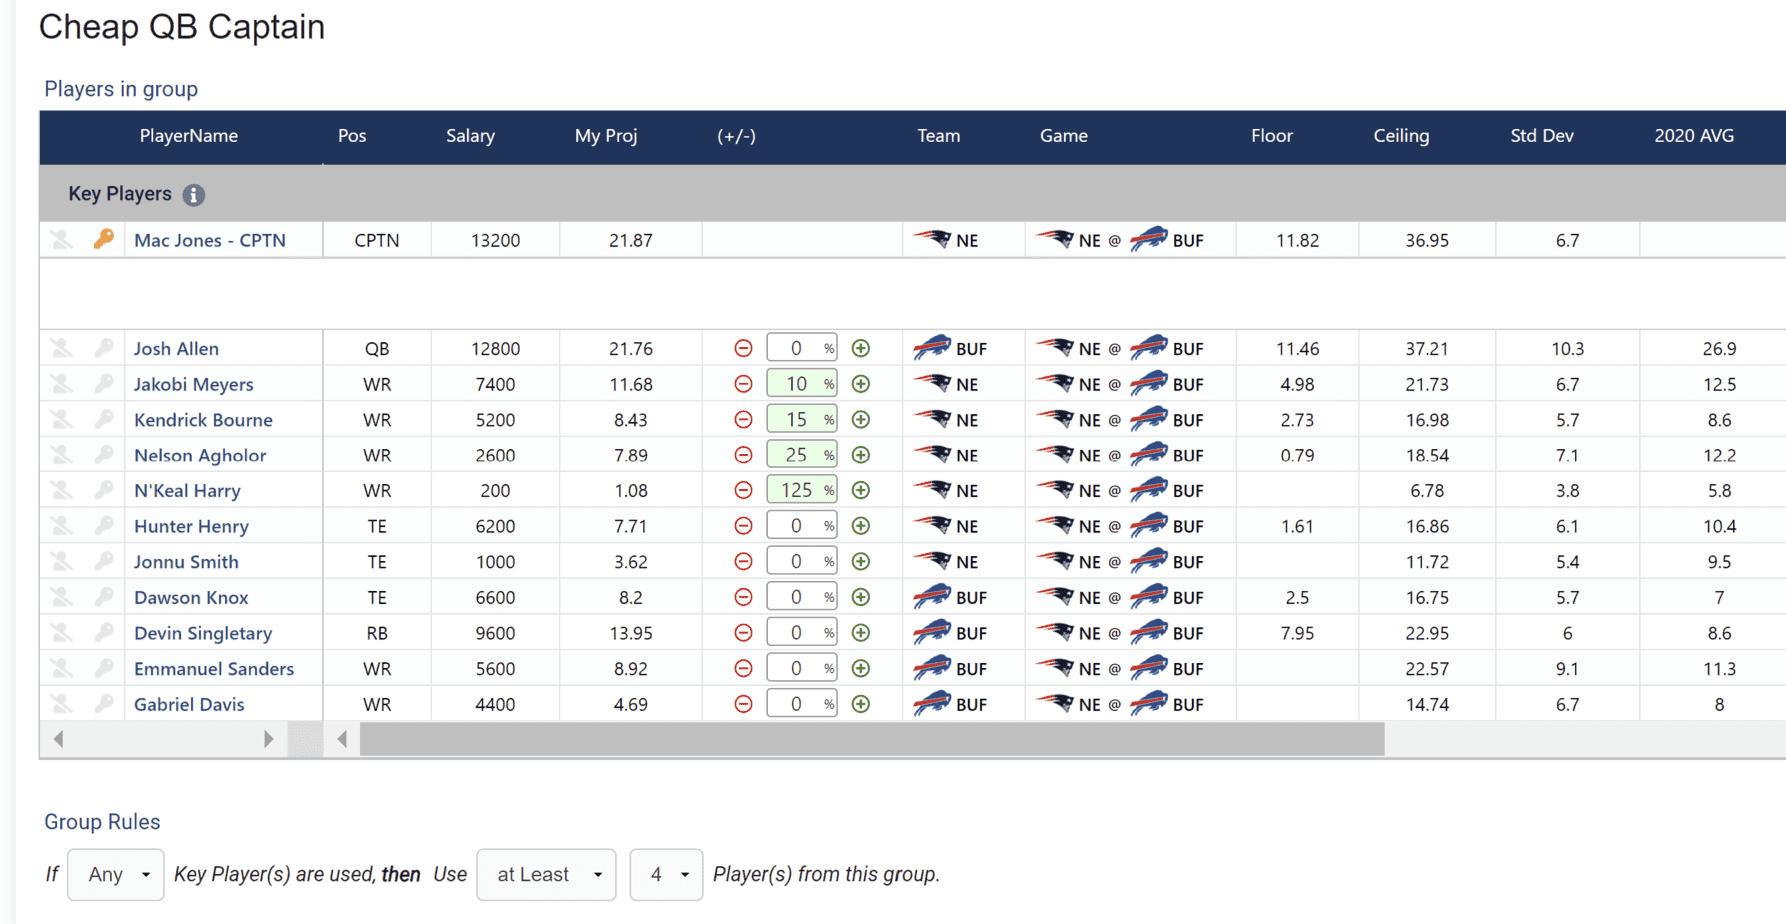Mark Gabriel Davis as key player
The height and width of the screenshot is (924, 1786).
point(104,704)
